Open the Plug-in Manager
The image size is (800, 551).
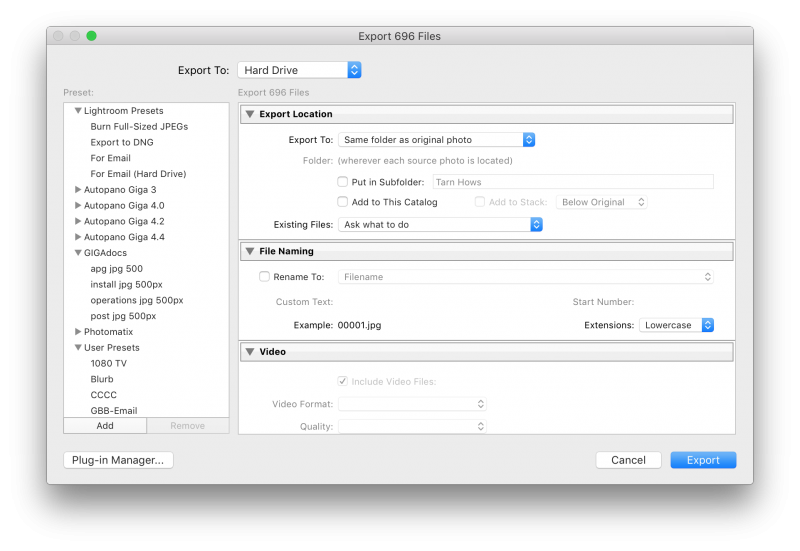[x=118, y=460]
